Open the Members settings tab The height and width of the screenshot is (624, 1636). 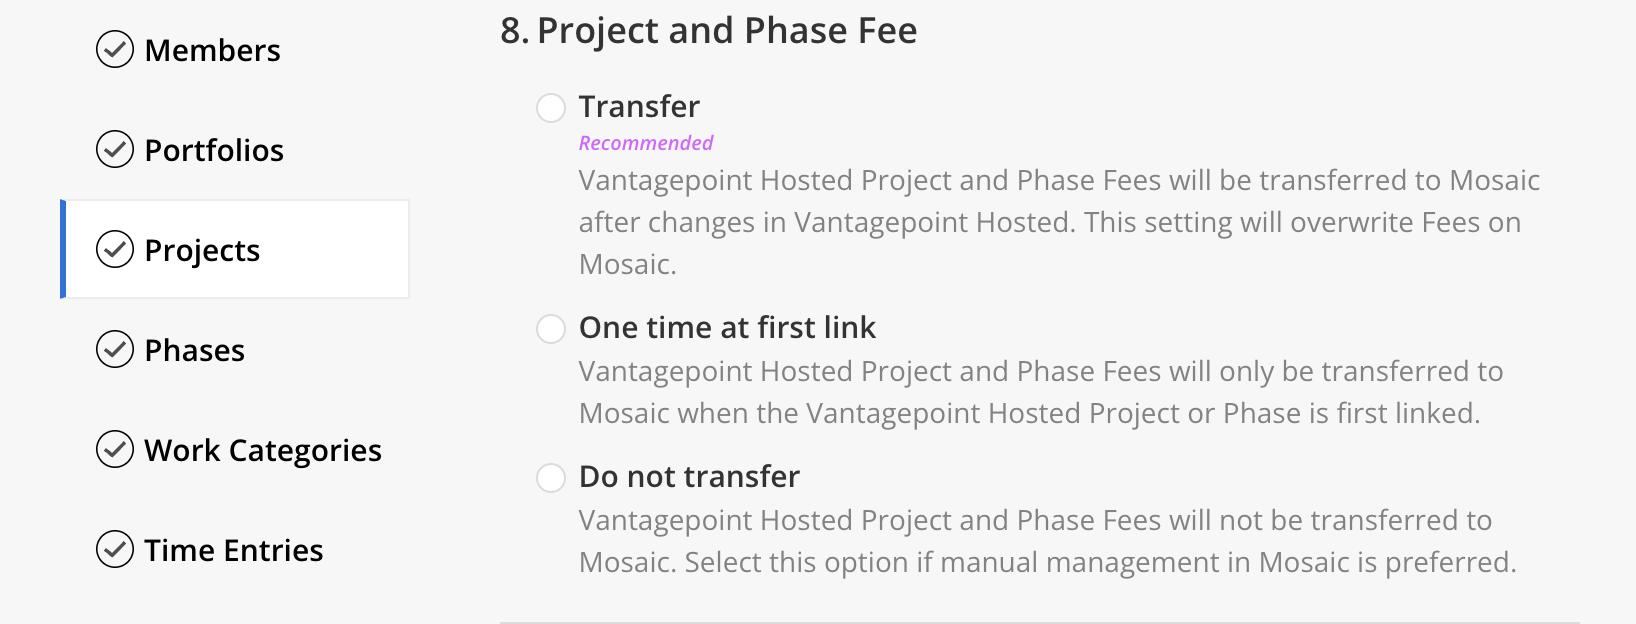235,50
